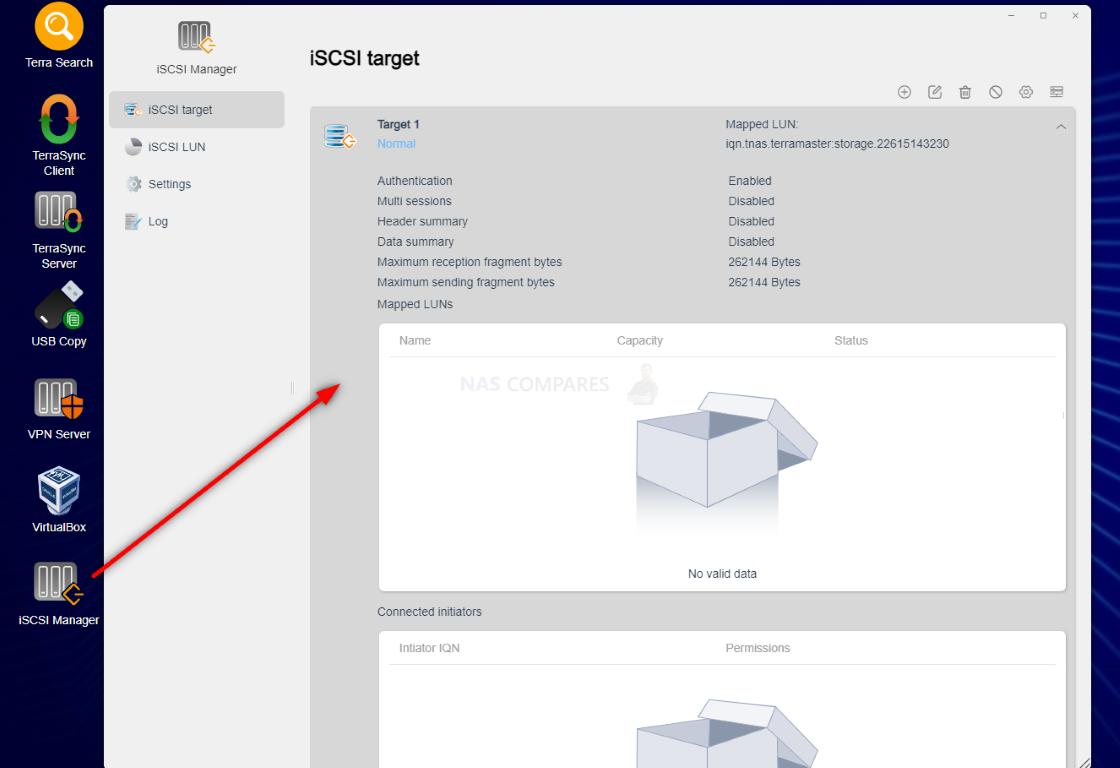
Task: Click the server icon in the toolbar
Action: click(1056, 92)
